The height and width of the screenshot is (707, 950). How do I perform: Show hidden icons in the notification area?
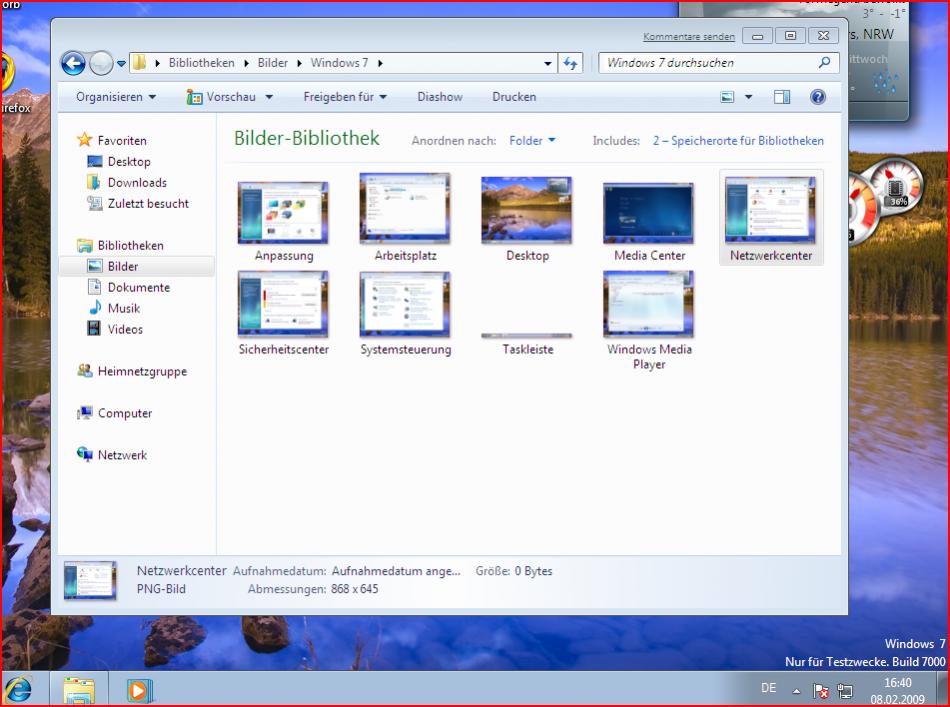pos(796,691)
